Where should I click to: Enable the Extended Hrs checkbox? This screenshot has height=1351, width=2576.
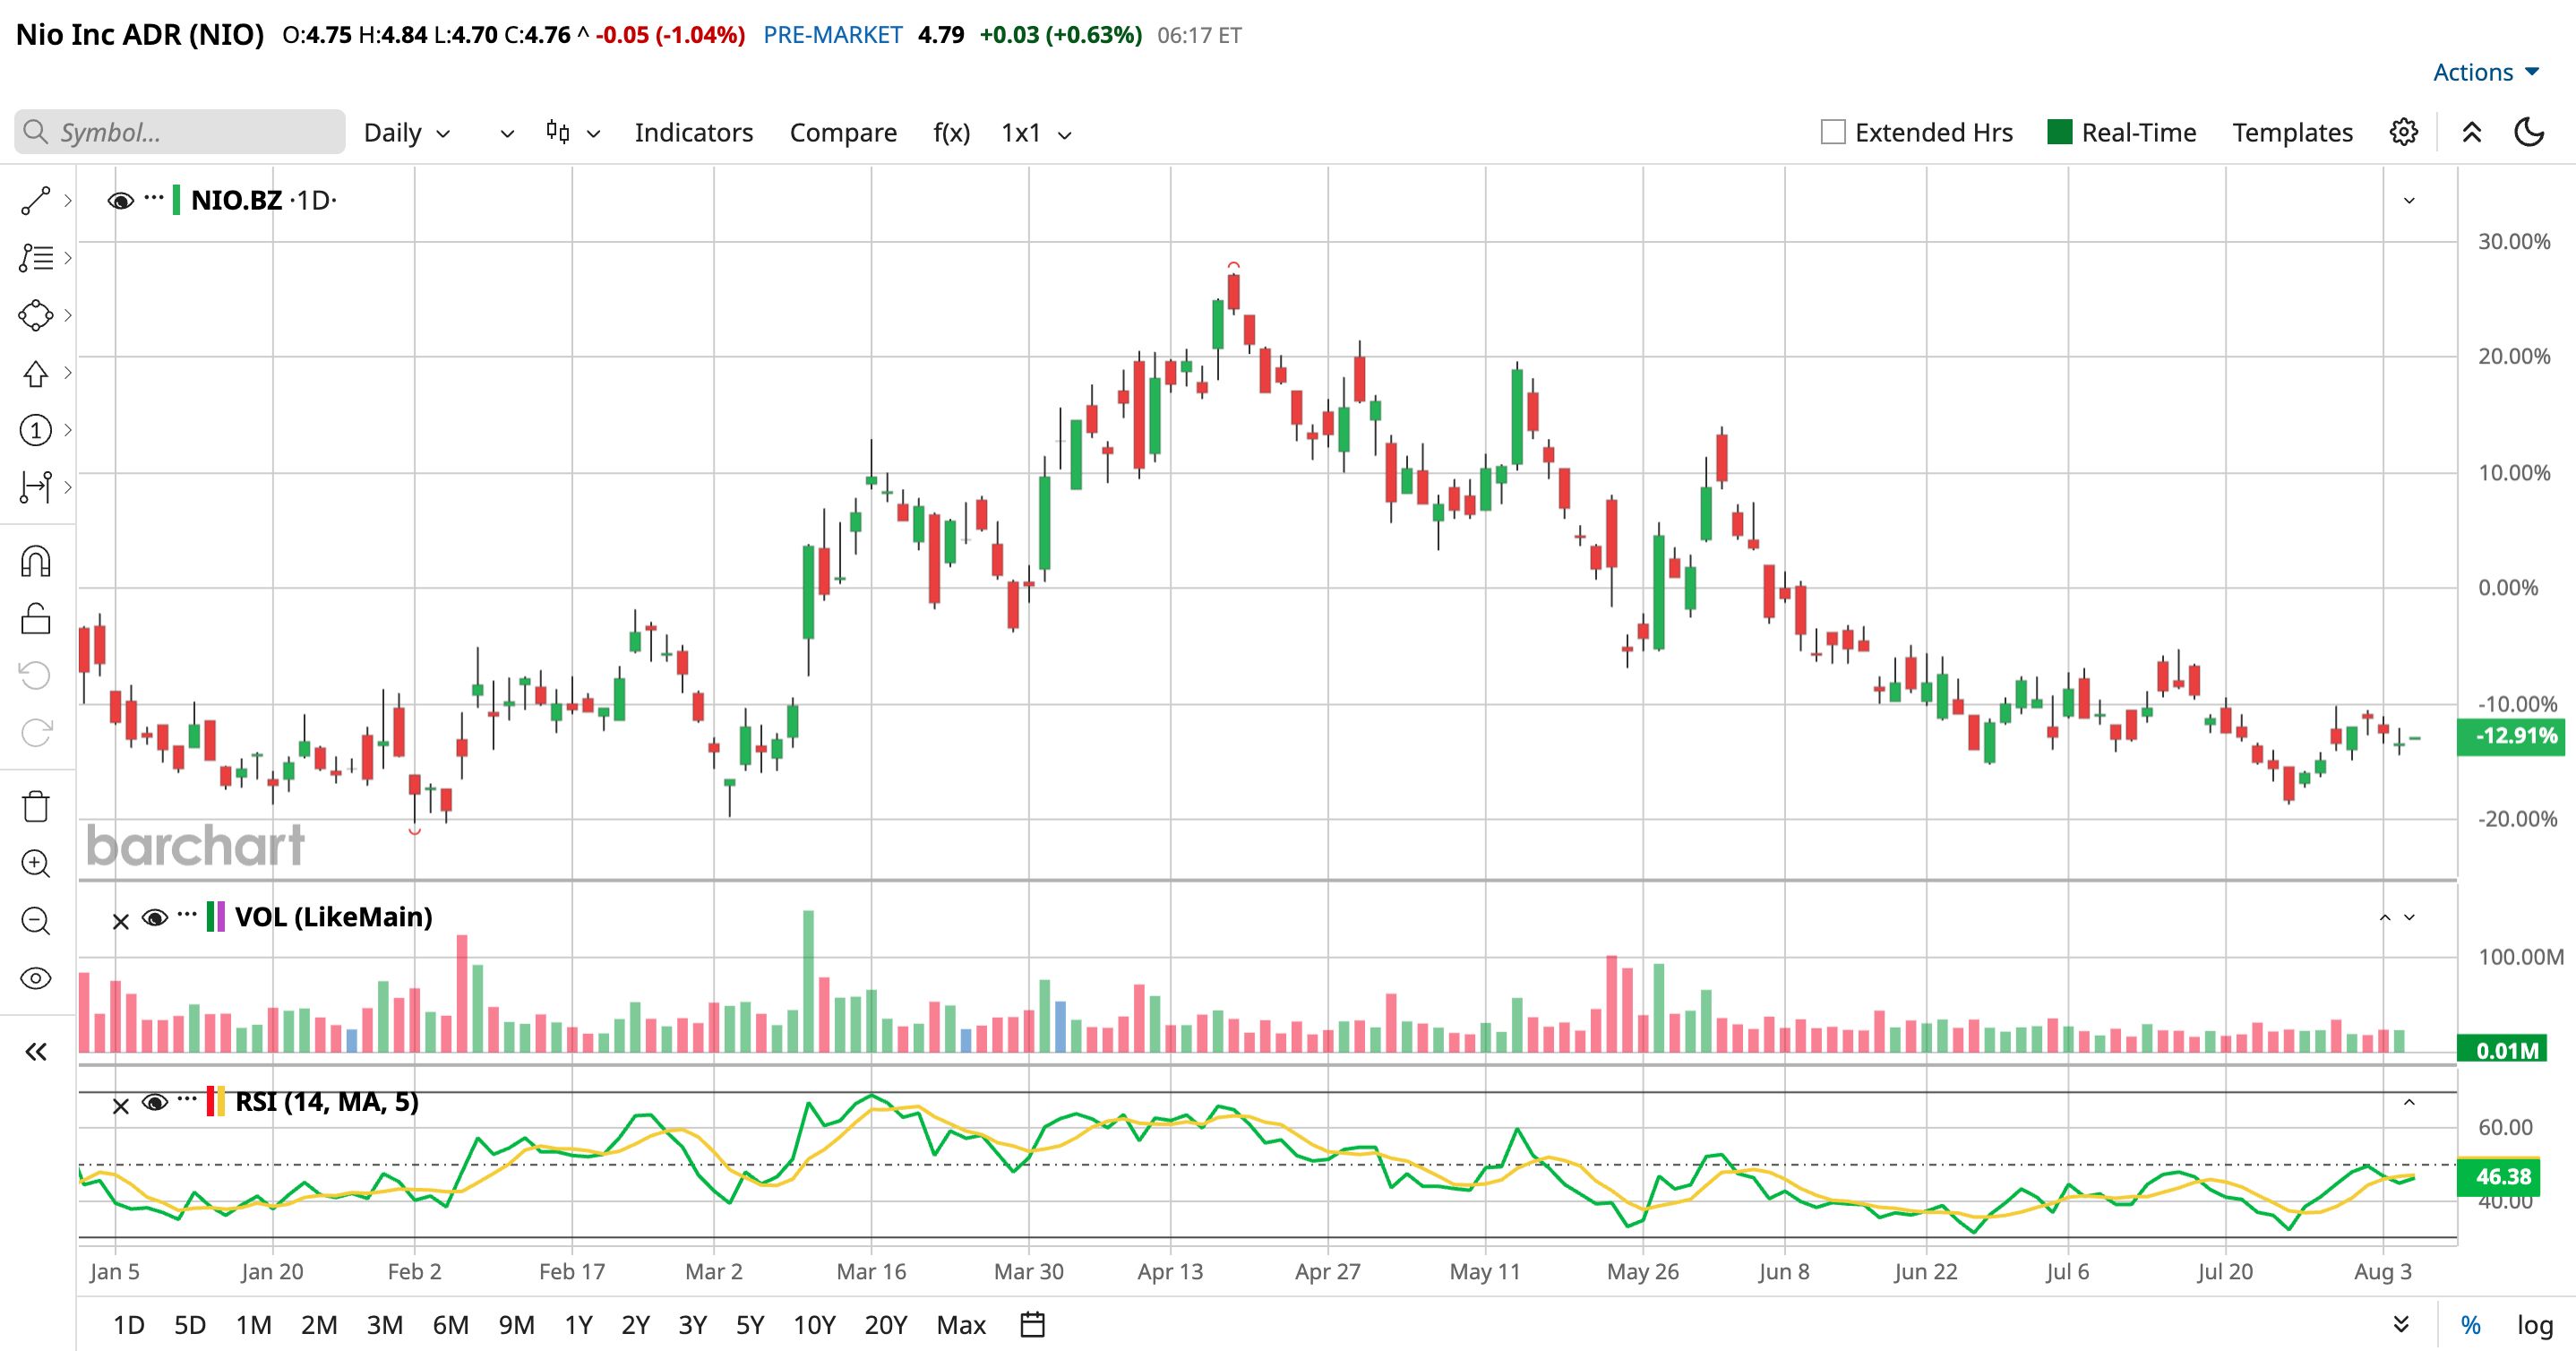pos(1833,132)
